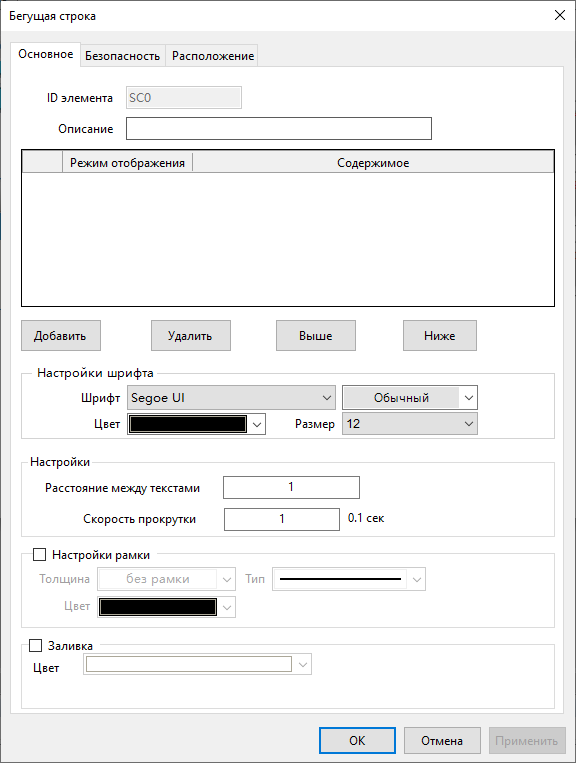The height and width of the screenshot is (763, 576).
Task: Open the Размер 12 dropdown
Action: coord(410,423)
